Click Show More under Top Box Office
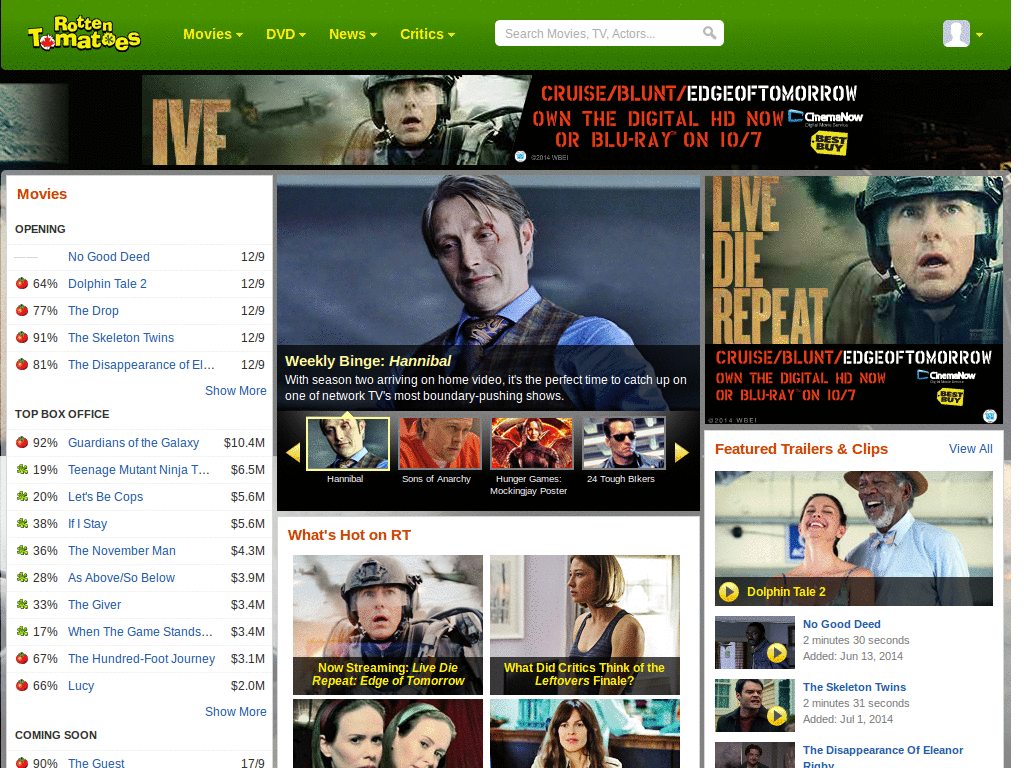The width and height of the screenshot is (1024, 768). [236, 712]
